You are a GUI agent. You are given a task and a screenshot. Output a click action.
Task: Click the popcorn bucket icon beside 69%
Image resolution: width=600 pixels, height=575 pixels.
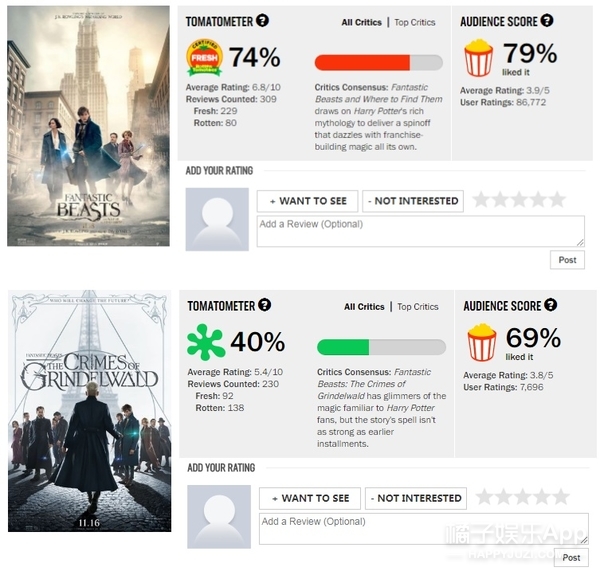click(x=481, y=342)
